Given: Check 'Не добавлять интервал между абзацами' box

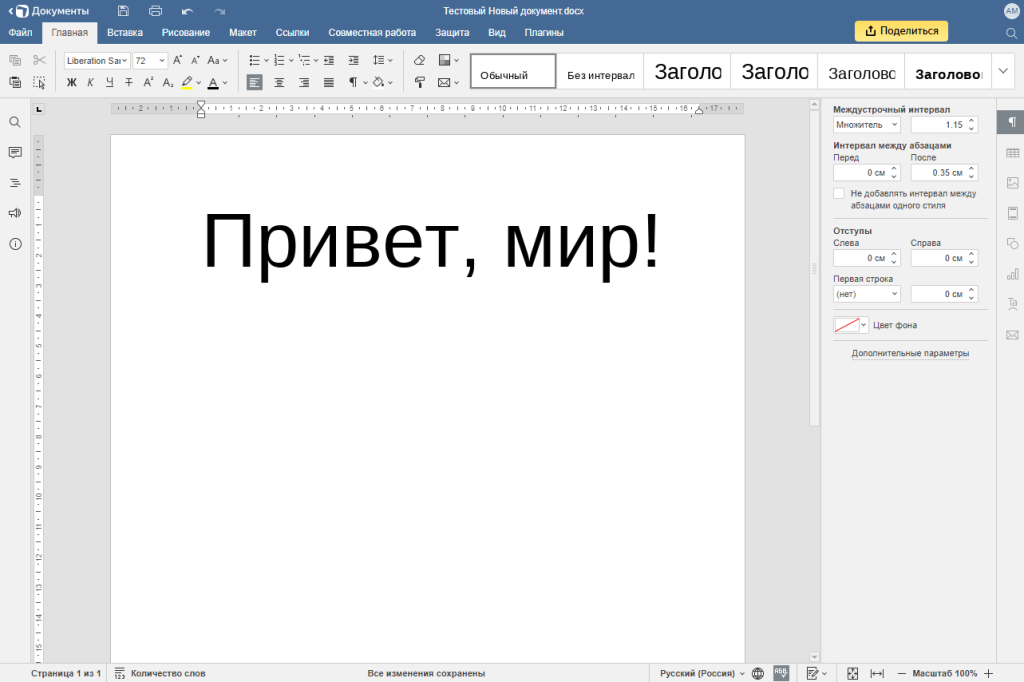Looking at the screenshot, I should [839, 193].
